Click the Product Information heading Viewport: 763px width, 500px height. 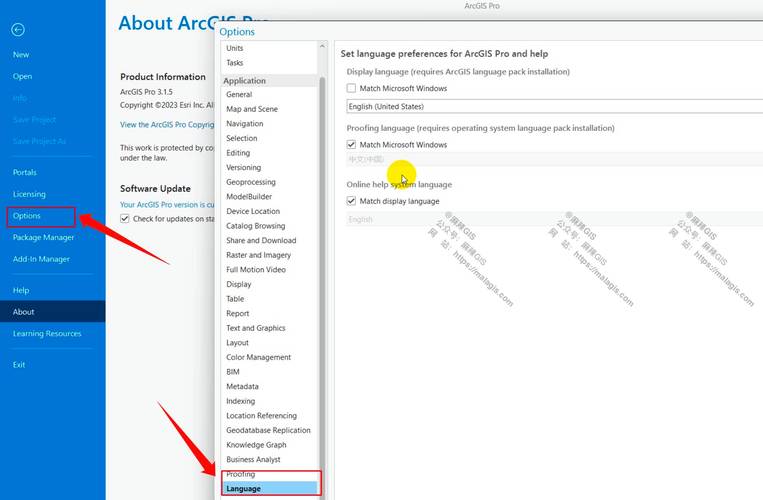point(163,77)
